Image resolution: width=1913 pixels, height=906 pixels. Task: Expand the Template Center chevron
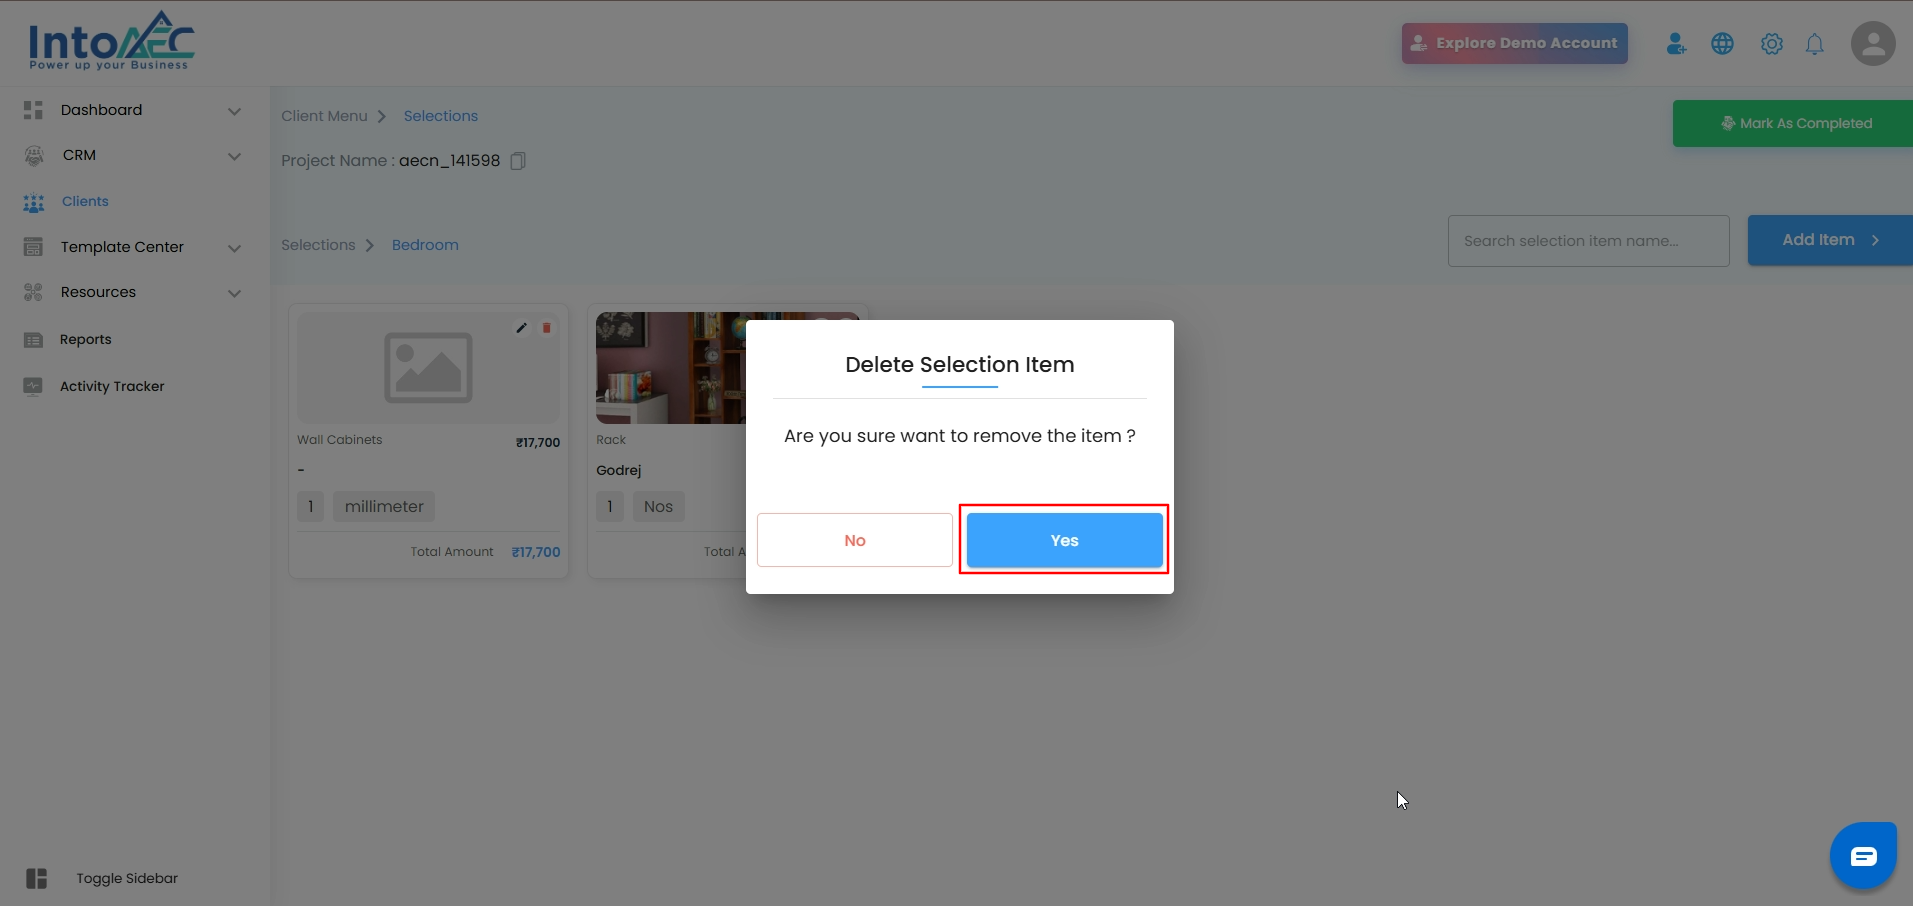pyautogui.click(x=234, y=248)
